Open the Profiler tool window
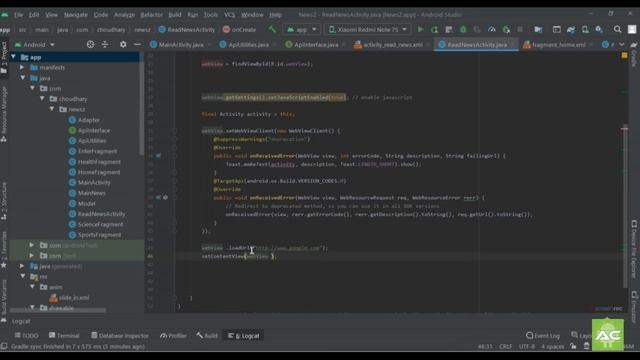Screen dimensions: 640x360 [173, 336]
